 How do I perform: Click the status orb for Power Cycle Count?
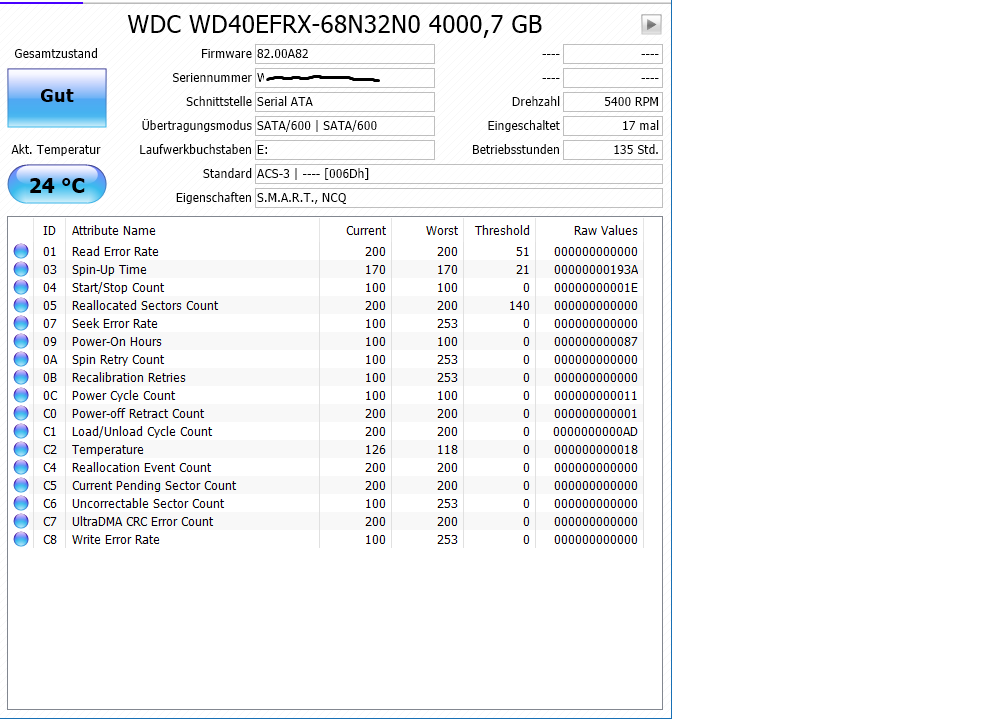(x=21, y=396)
